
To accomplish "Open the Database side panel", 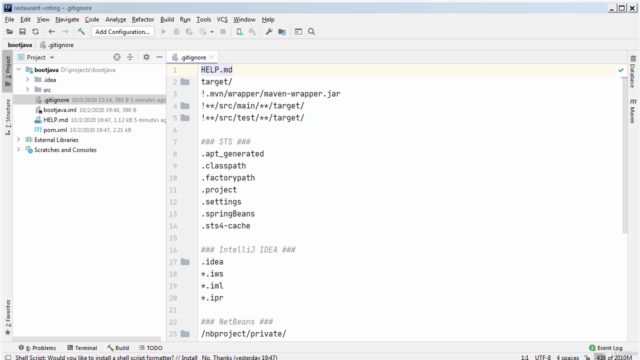I will [x=633, y=72].
